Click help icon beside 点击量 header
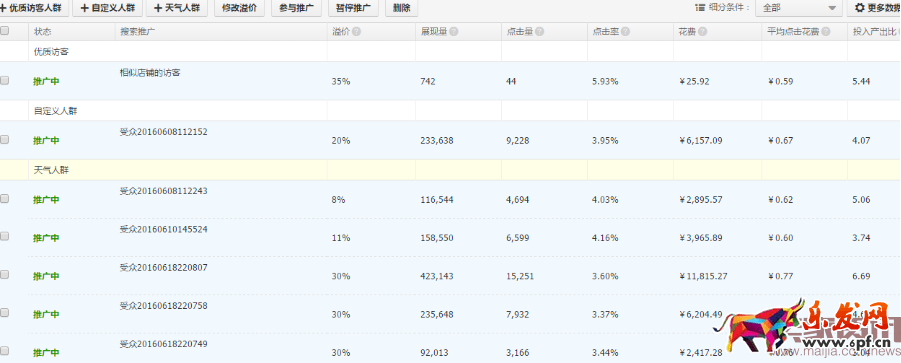This screenshot has width=901, height=363. coord(540,32)
